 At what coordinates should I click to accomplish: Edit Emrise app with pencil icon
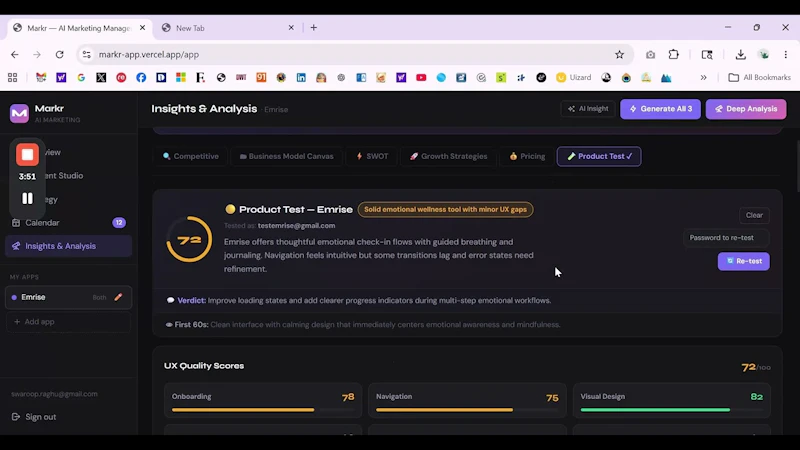pyautogui.click(x=118, y=297)
